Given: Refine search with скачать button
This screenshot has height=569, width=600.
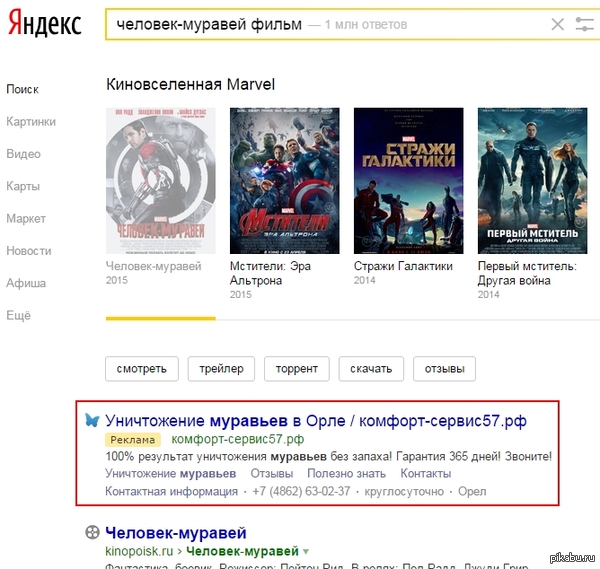Looking at the screenshot, I should (x=371, y=369).
